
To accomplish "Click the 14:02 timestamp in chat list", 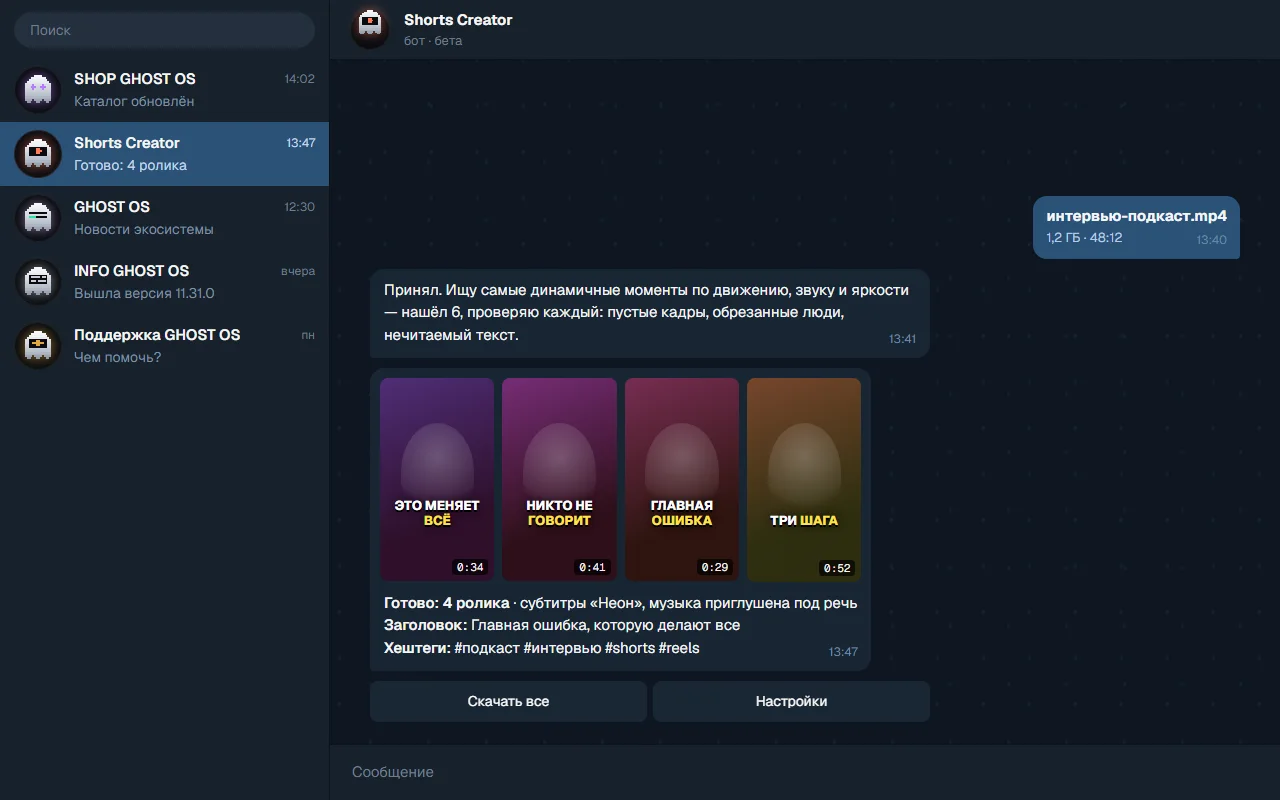I will point(300,79).
